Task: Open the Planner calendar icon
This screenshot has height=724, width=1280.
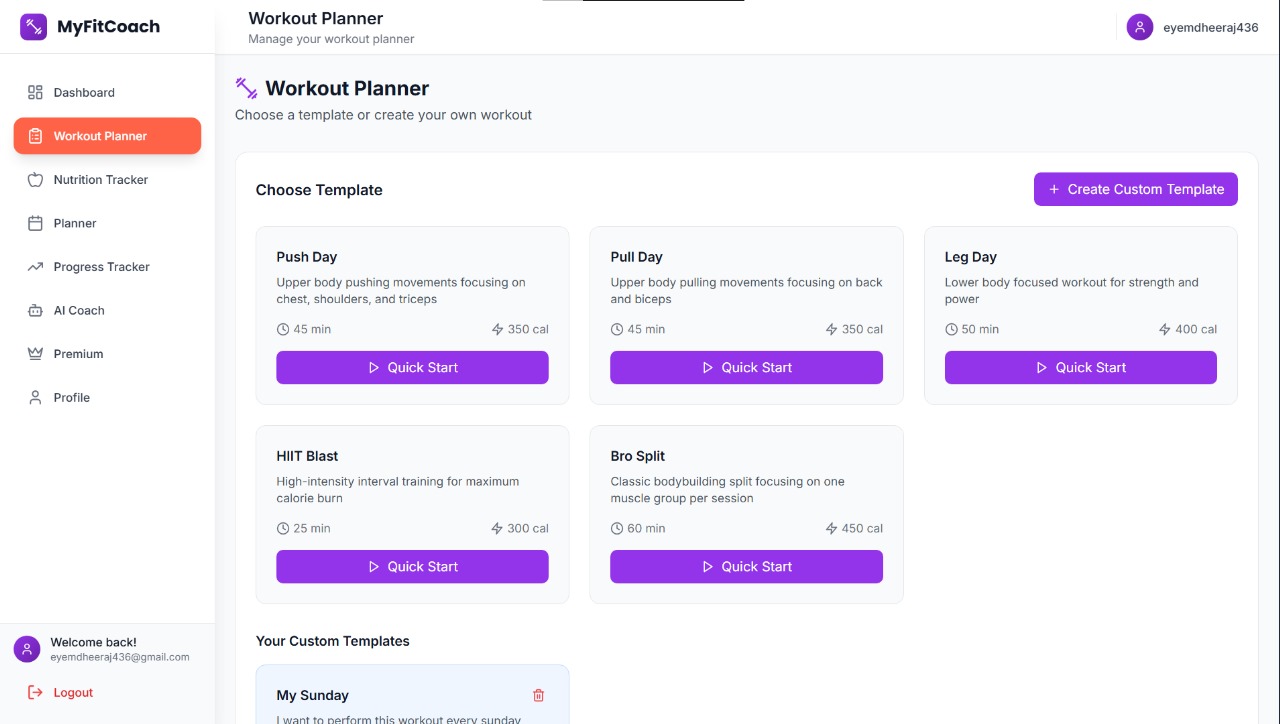Action: click(x=34, y=223)
